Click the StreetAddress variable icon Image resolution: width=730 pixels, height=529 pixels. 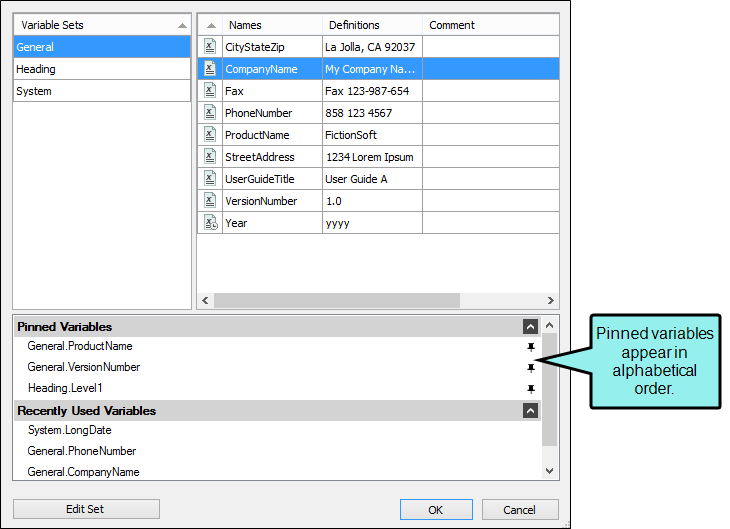pyautogui.click(x=210, y=156)
